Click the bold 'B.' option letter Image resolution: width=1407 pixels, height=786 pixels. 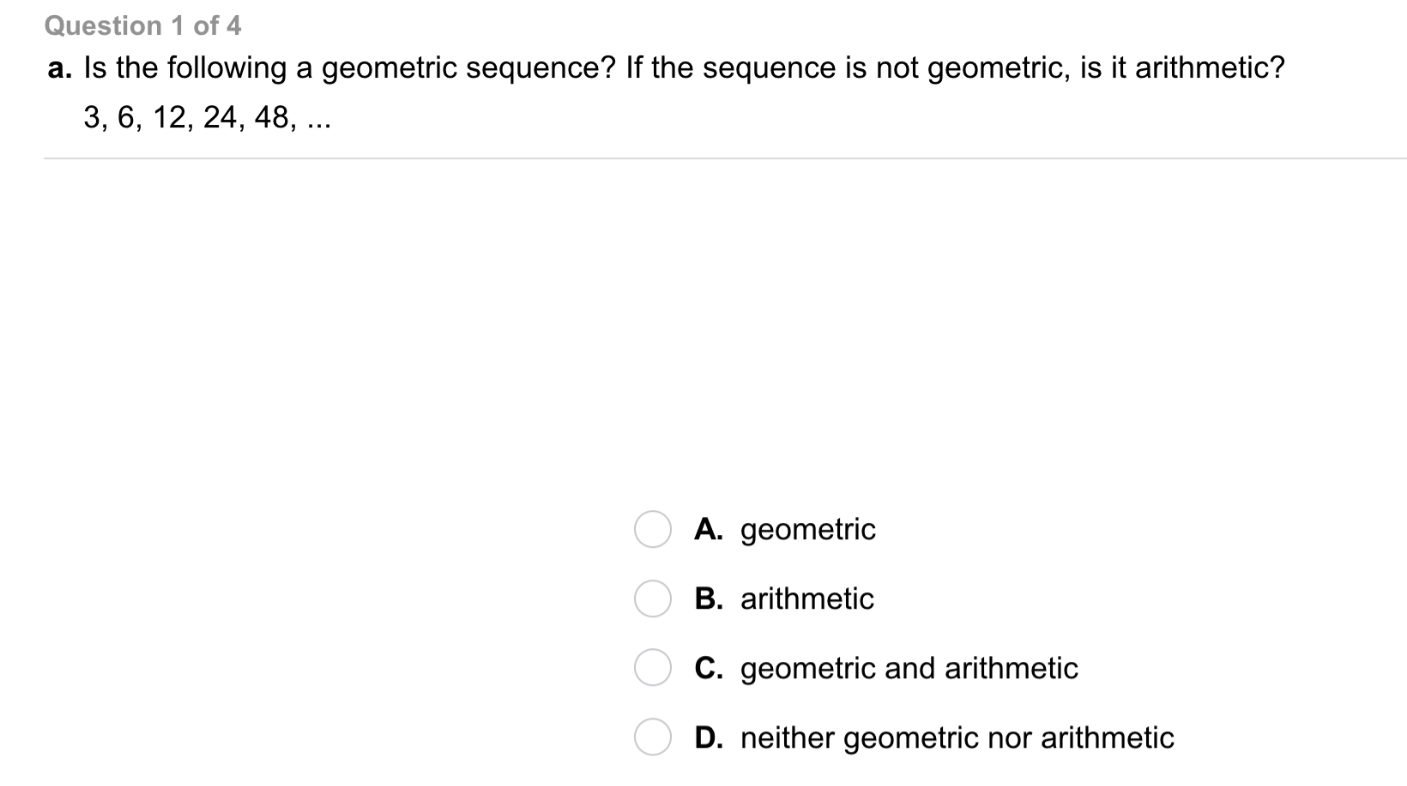pos(709,599)
